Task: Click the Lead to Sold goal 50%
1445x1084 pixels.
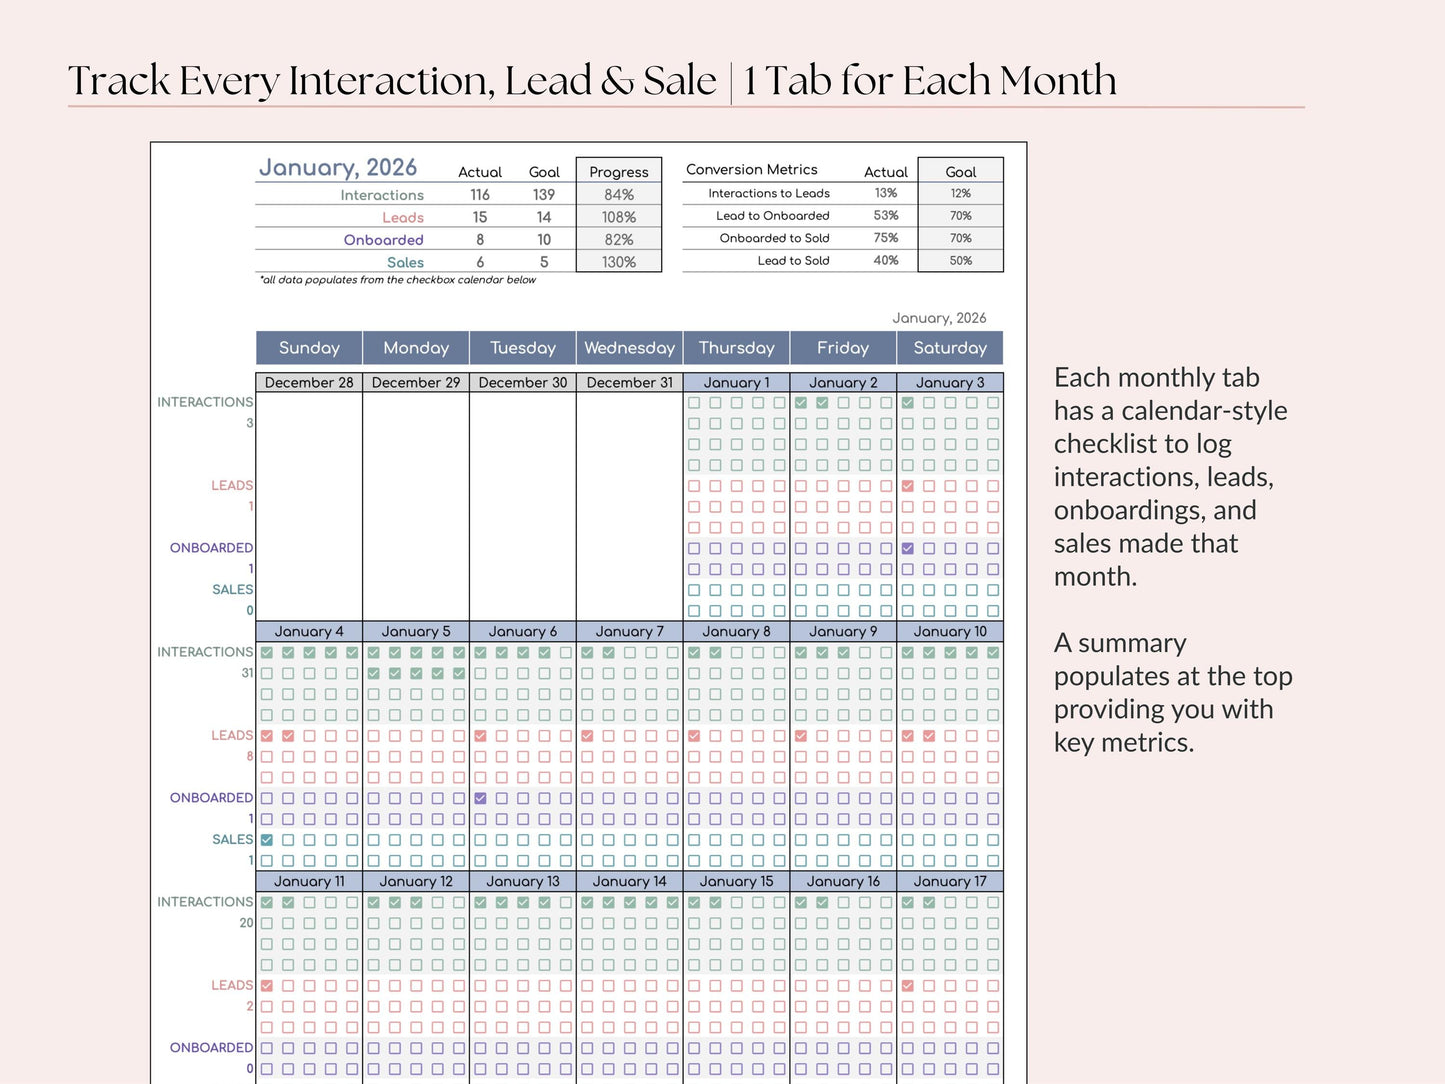Action: coord(961,260)
